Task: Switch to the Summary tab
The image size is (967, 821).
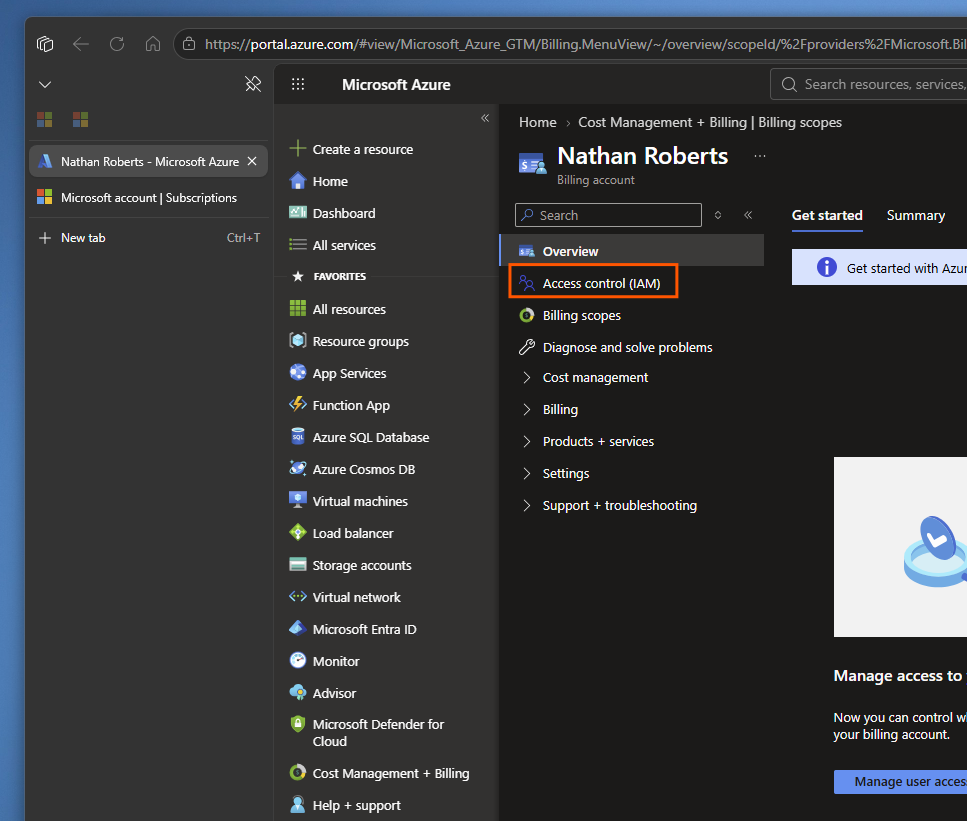Action: coord(916,215)
